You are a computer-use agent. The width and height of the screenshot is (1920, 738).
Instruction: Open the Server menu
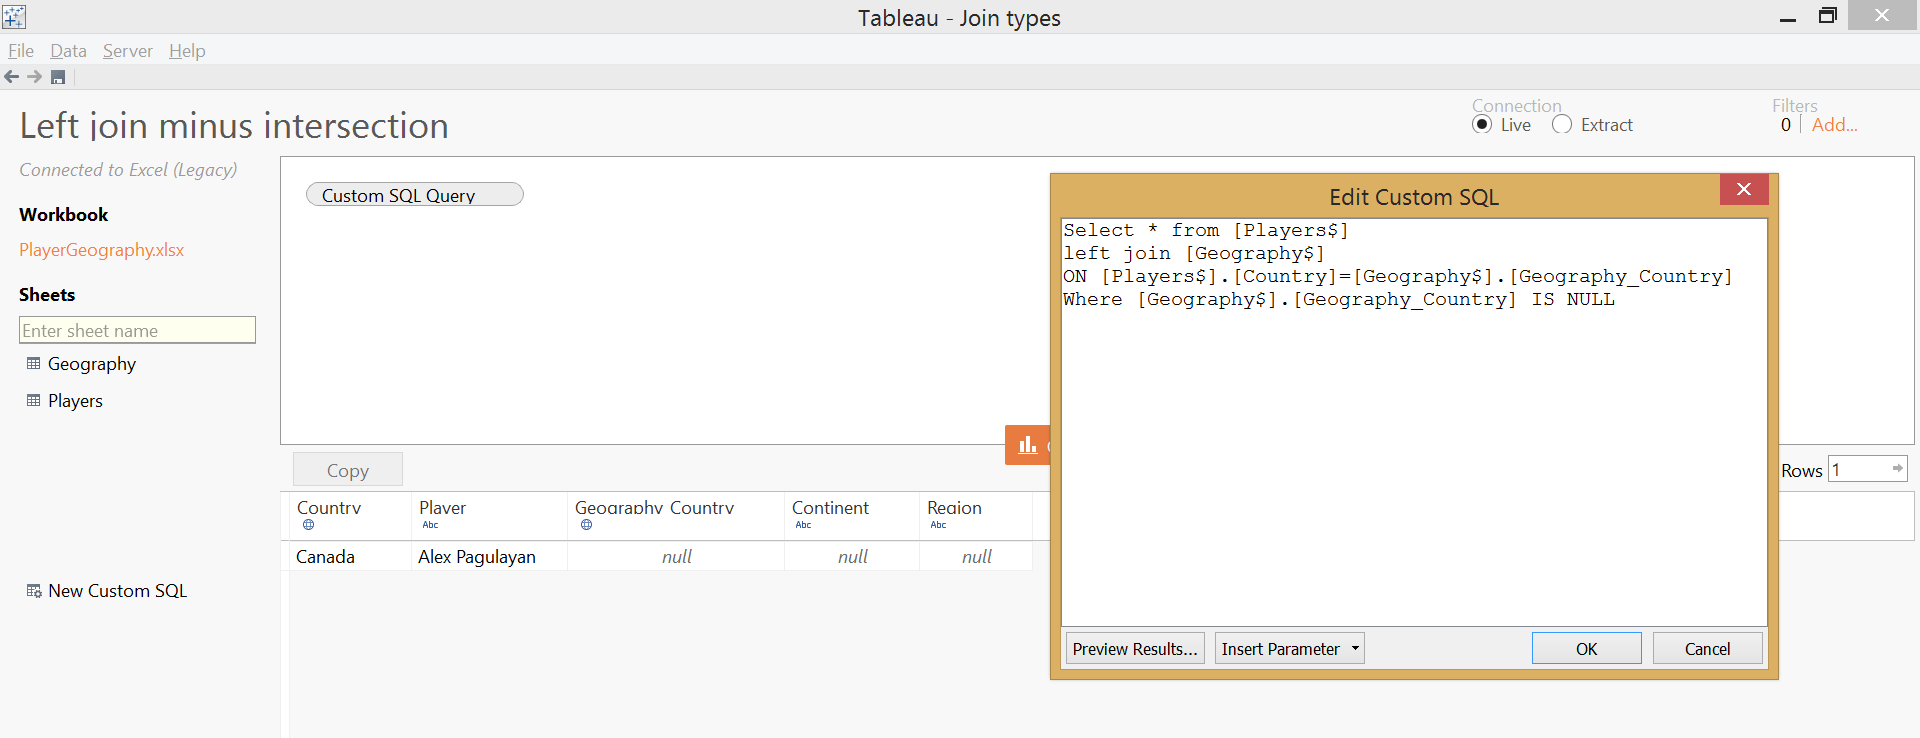pyautogui.click(x=128, y=51)
